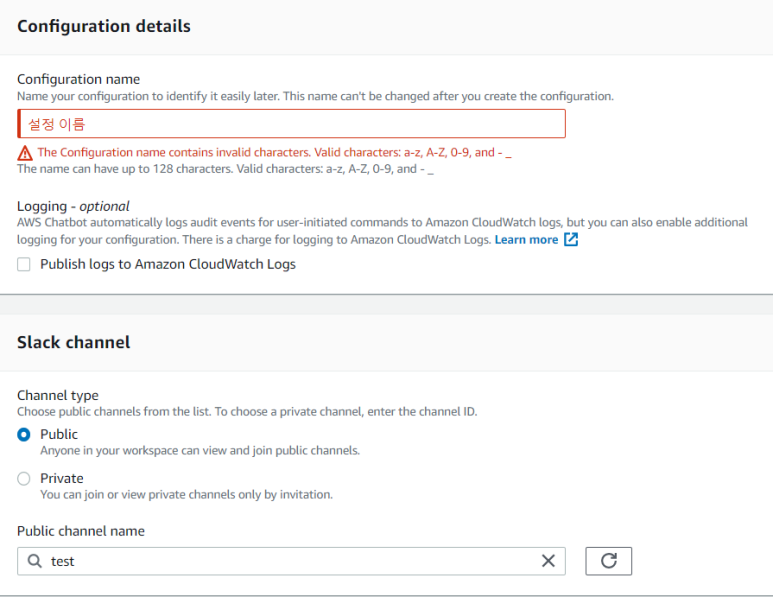The height and width of the screenshot is (597, 773).
Task: Enable Publish logs to Amazon CloudWatch Logs
Action: coord(24,264)
